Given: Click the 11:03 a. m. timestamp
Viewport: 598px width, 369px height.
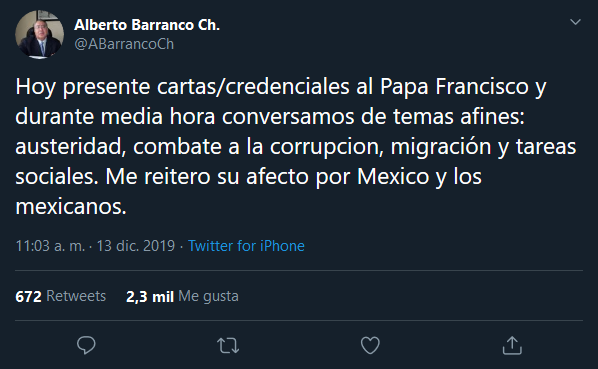Looking at the screenshot, I should [x=50, y=246].
